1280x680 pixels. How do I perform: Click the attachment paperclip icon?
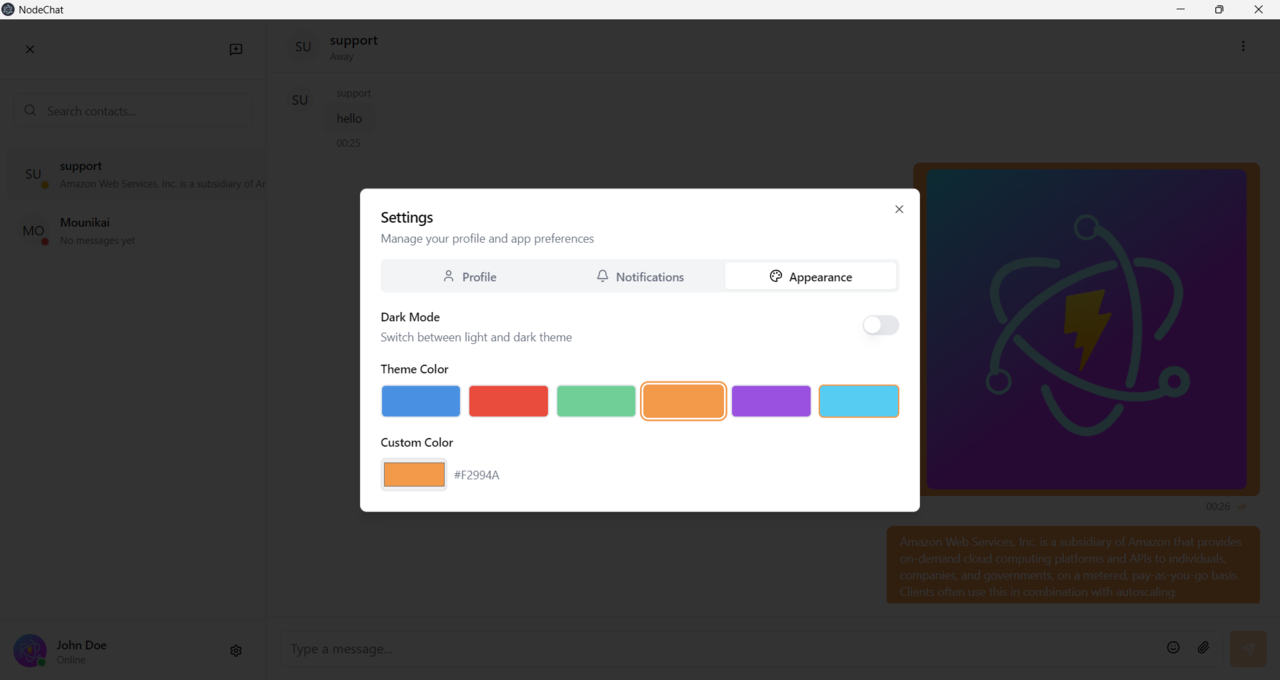(1204, 648)
